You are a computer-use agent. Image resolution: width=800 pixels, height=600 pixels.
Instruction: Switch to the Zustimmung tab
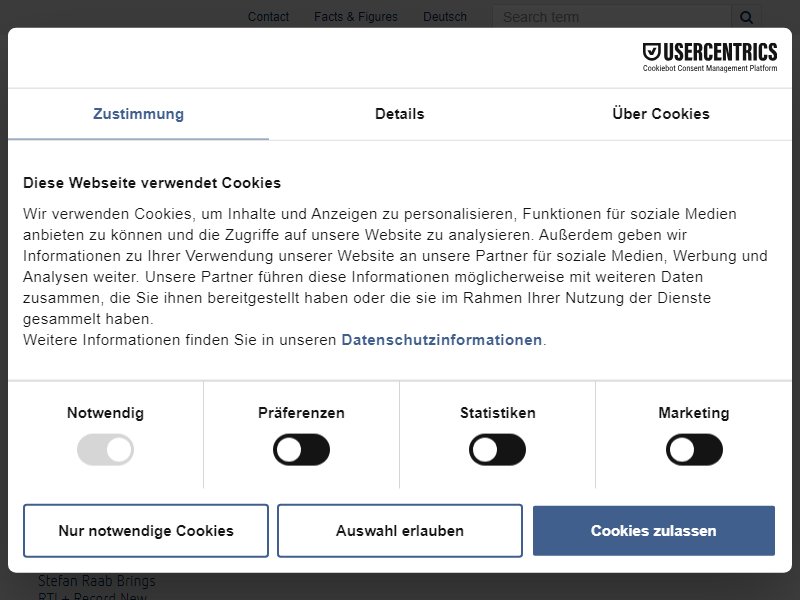pos(138,114)
